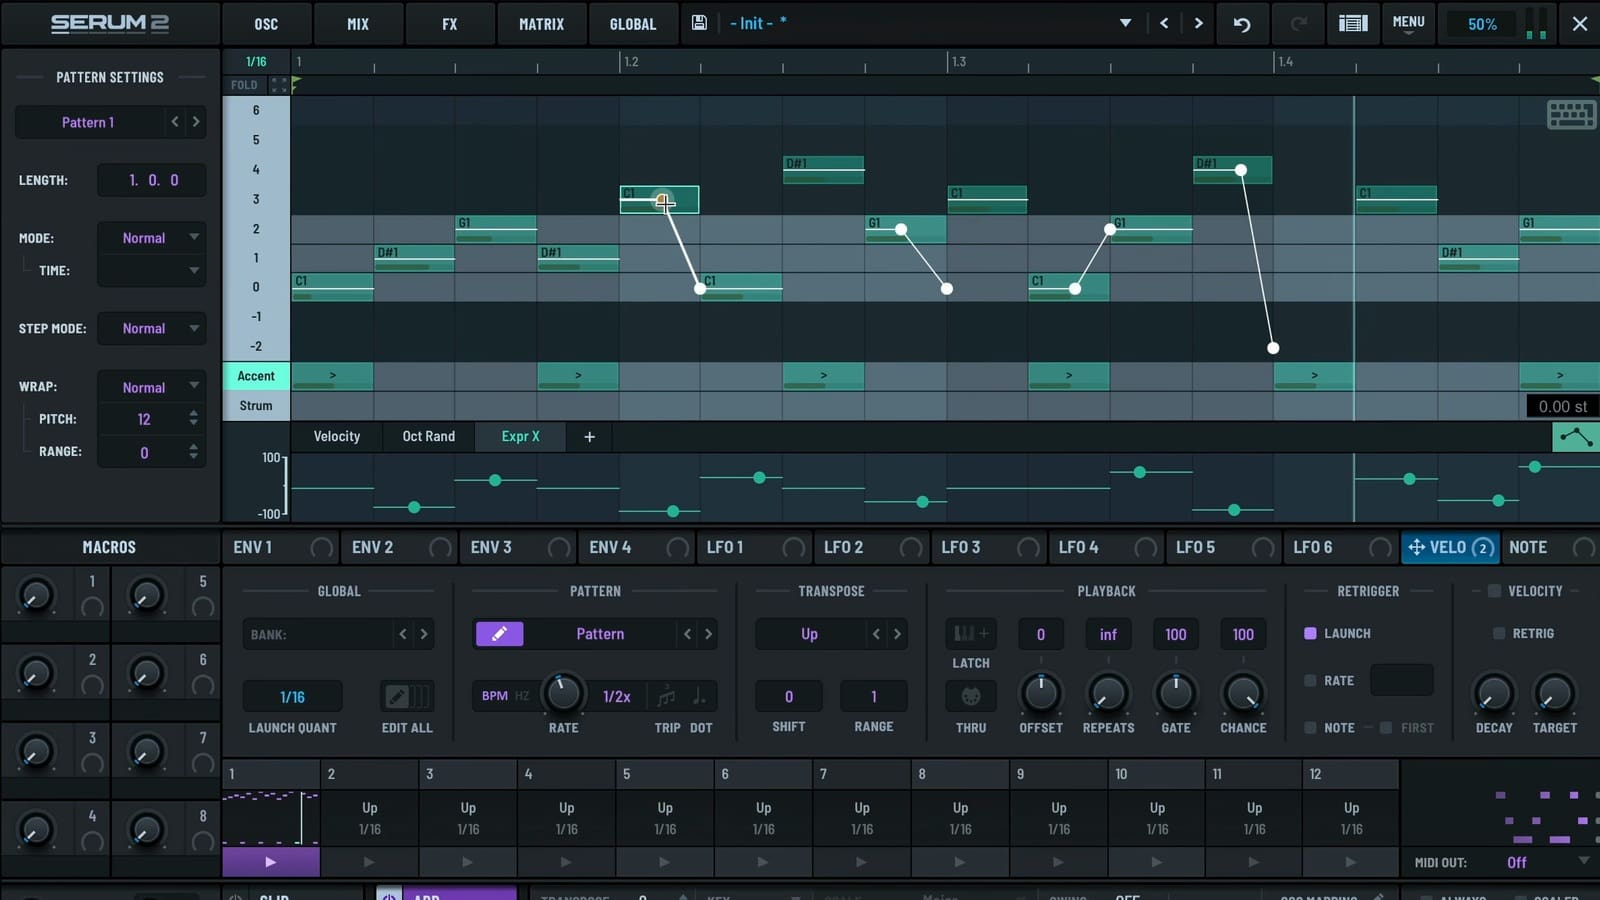Click the Rate knob
This screenshot has height=900, width=1600.
563,693
